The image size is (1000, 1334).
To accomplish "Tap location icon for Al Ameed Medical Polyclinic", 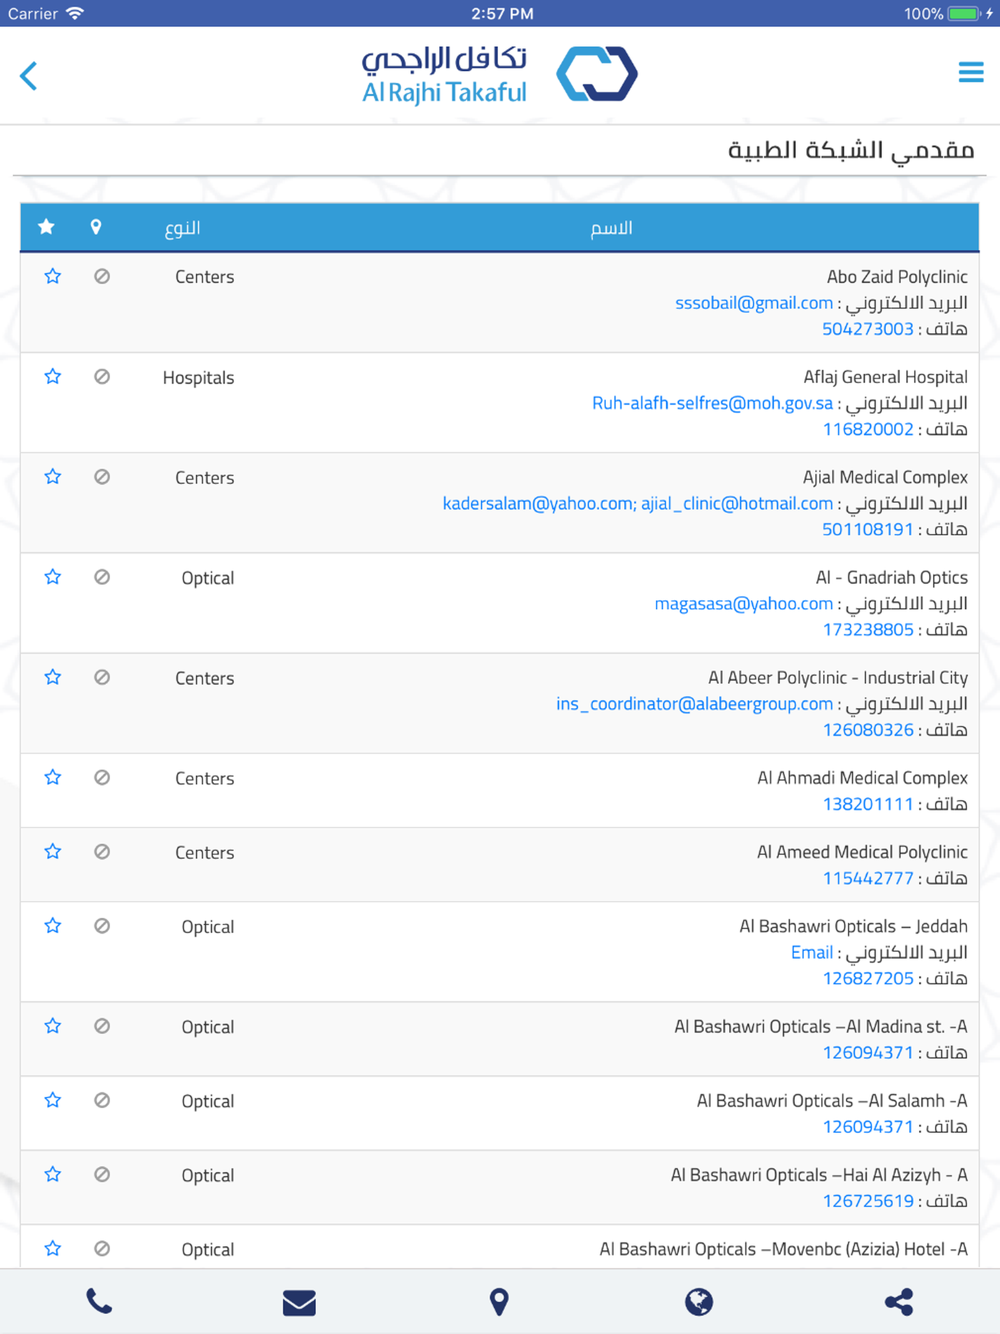I will [102, 851].
